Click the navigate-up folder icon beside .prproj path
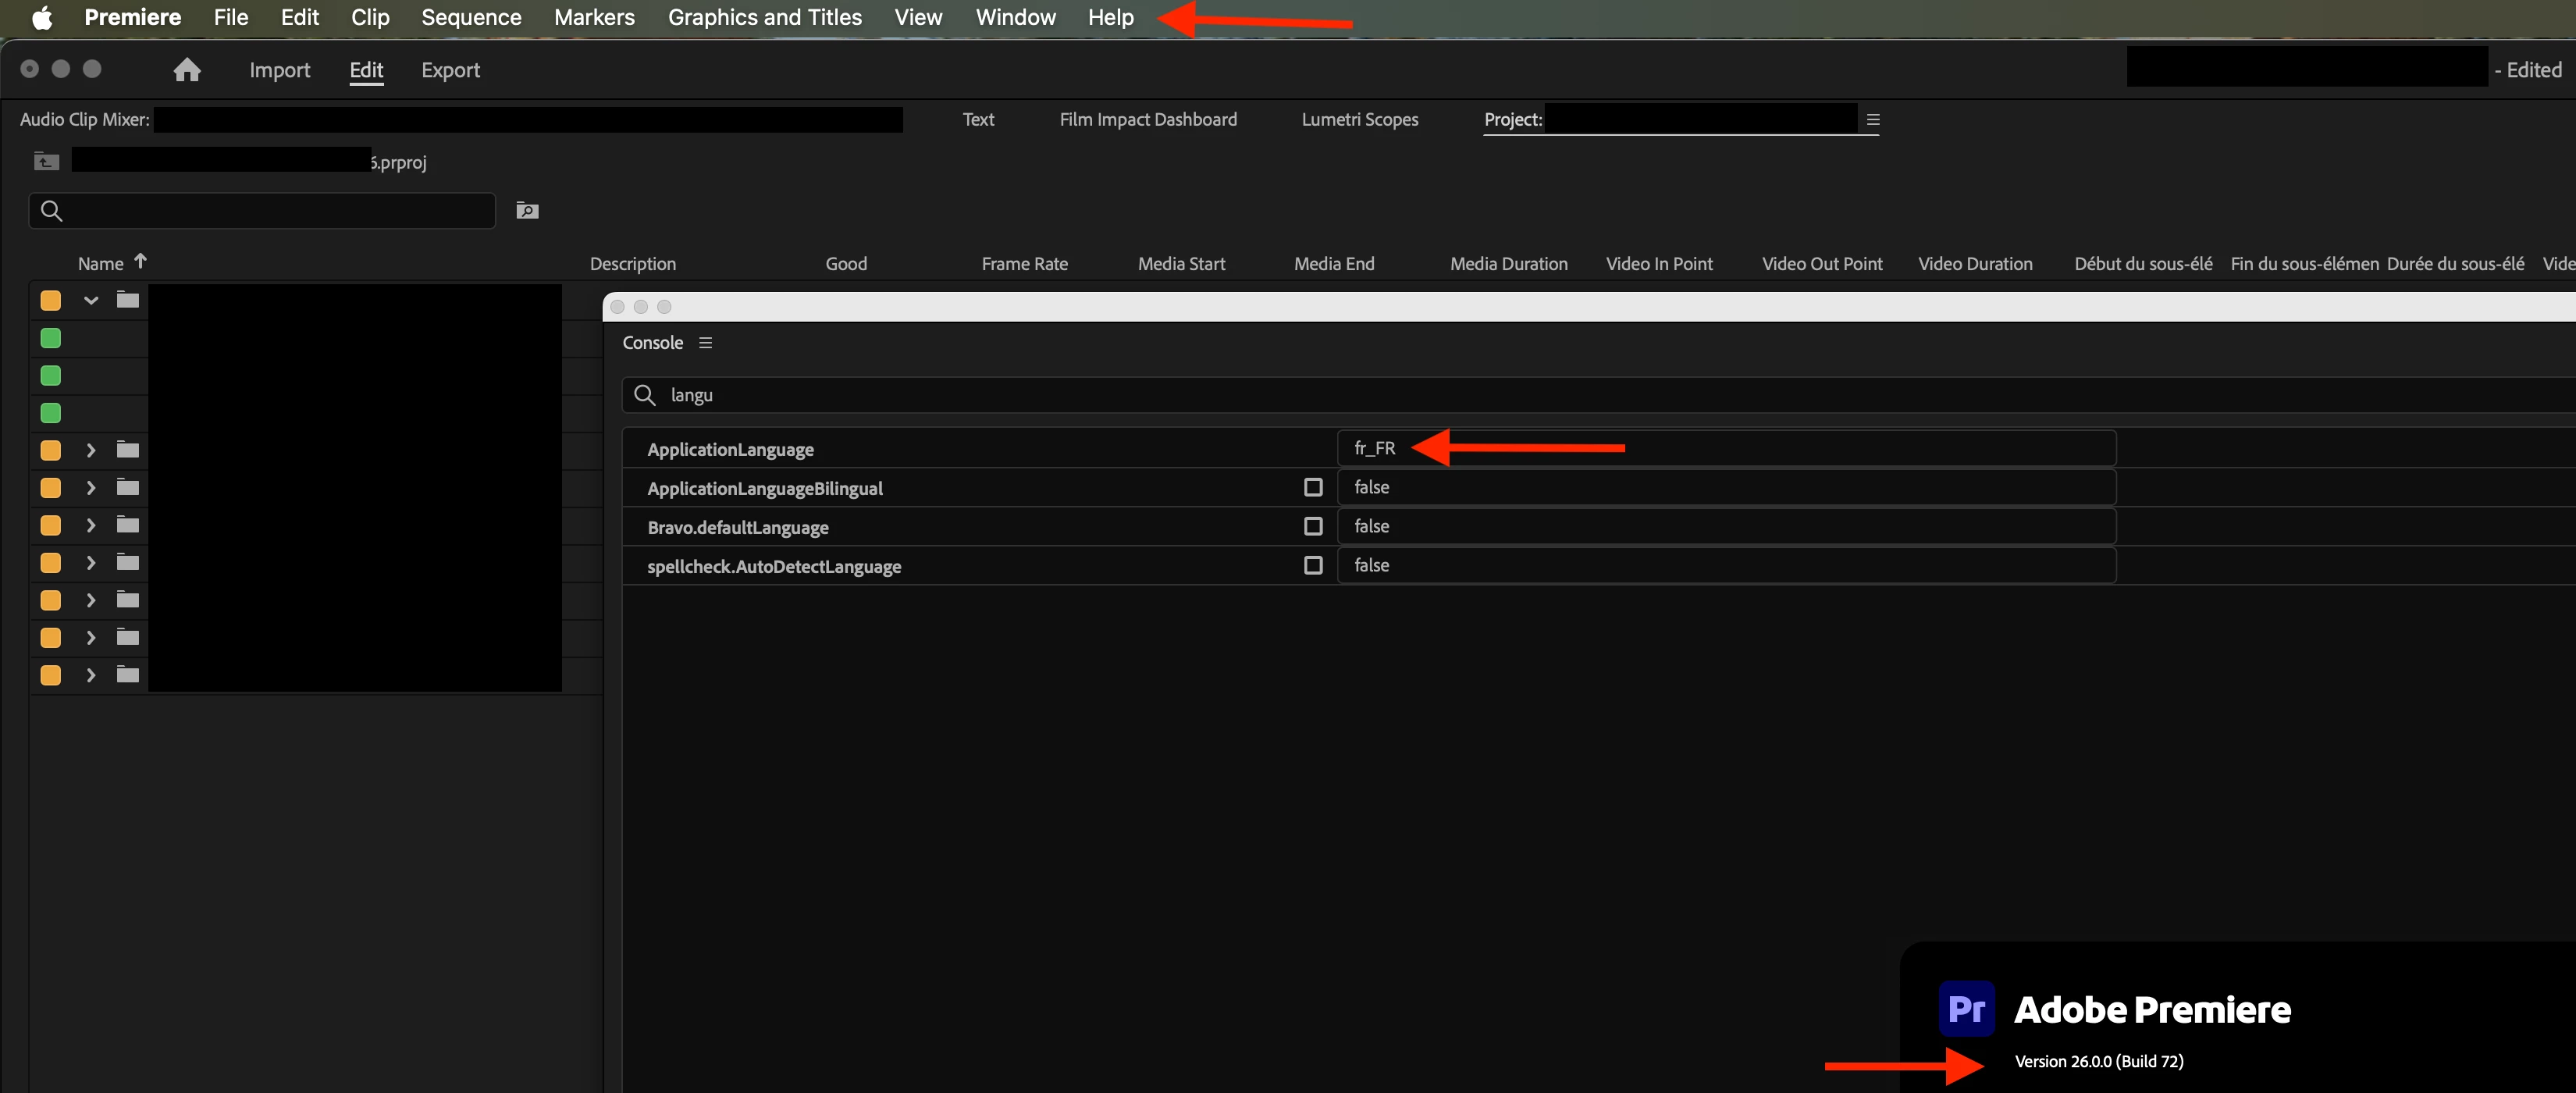 pyautogui.click(x=46, y=161)
